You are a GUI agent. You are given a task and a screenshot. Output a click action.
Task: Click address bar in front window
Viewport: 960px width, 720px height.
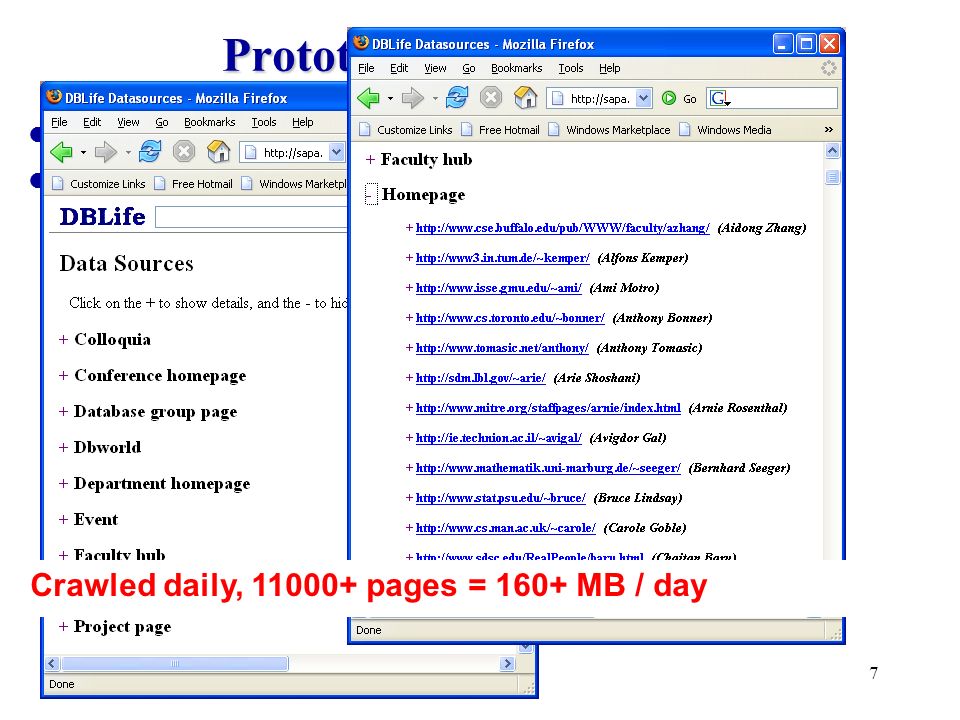click(598, 98)
